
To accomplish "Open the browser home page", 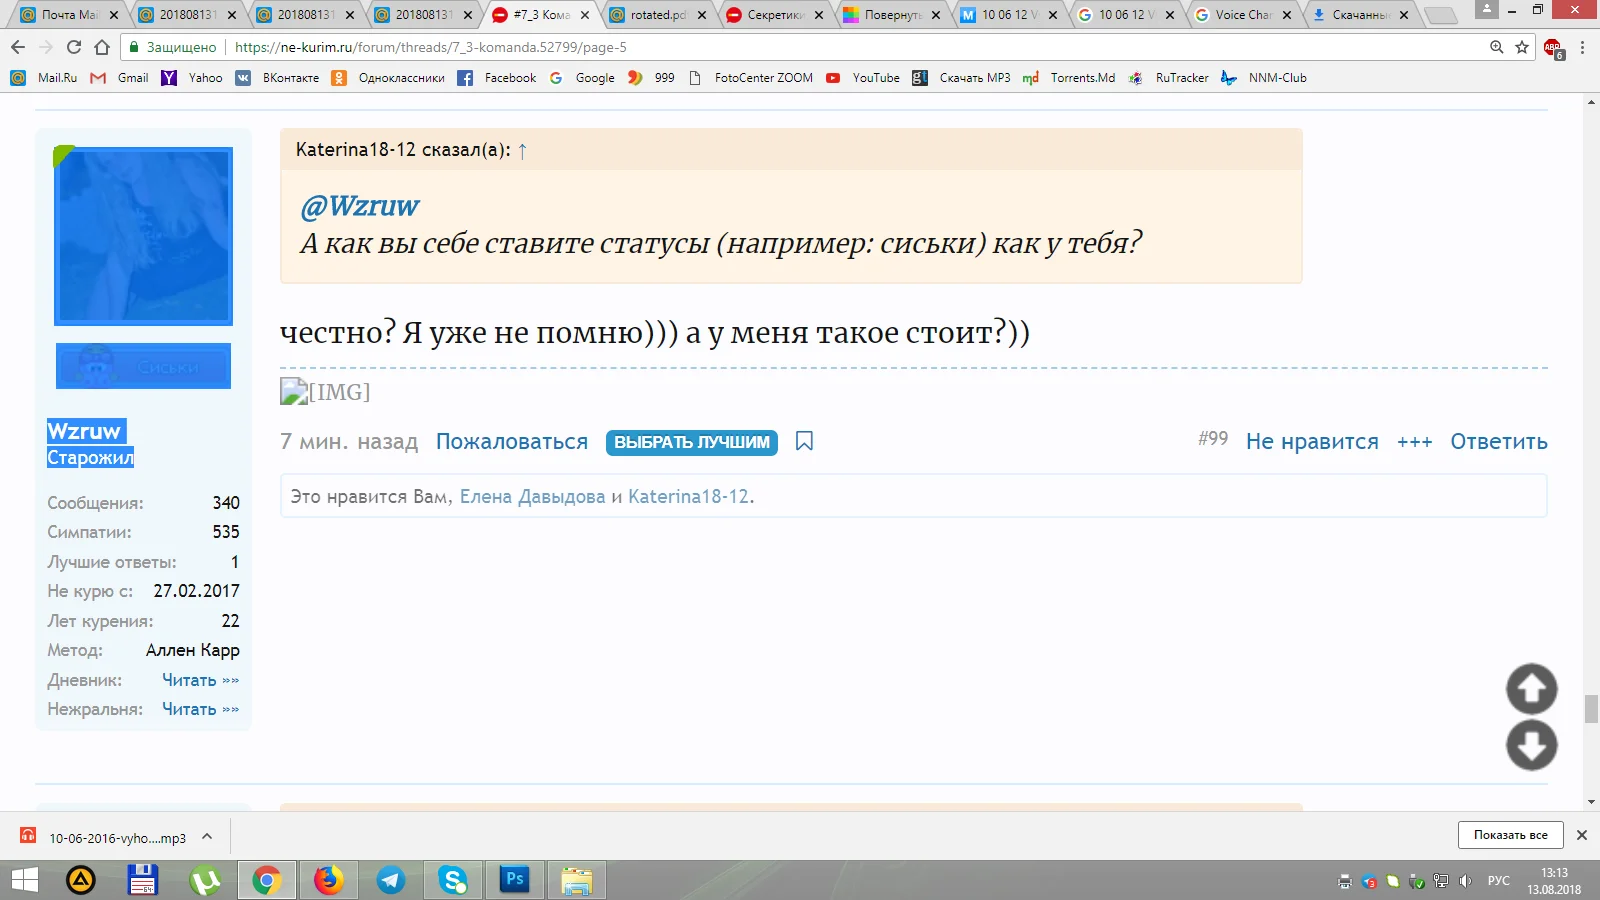I will (x=101, y=47).
